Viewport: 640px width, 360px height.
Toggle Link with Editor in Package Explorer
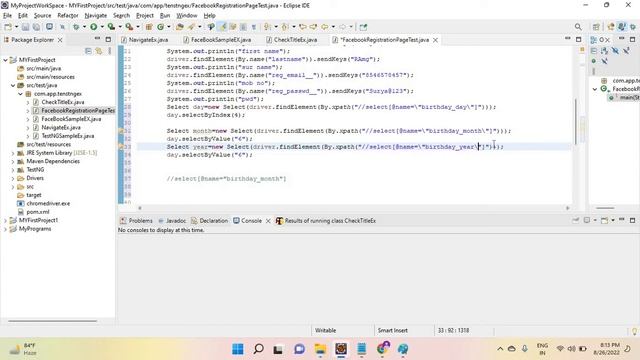click(98, 51)
